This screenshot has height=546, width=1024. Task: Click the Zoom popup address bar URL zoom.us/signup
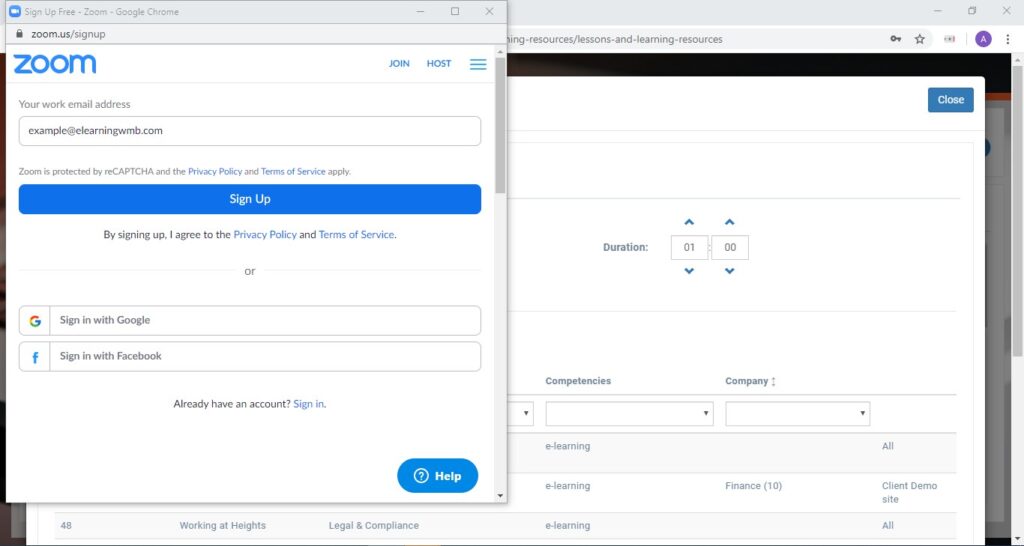[68, 34]
